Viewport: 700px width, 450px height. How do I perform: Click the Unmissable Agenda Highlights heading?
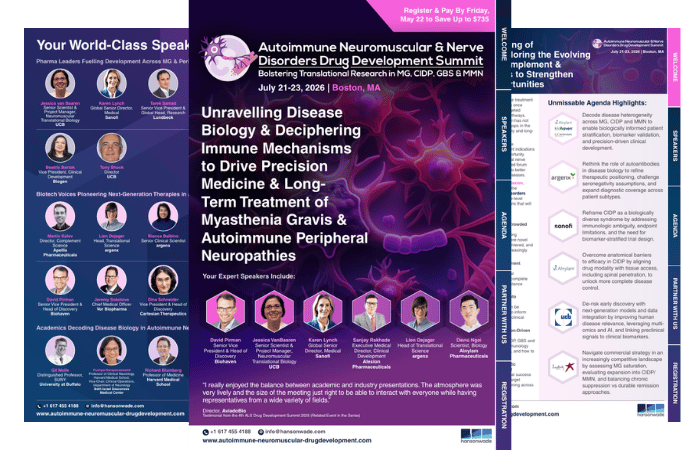[x=597, y=103]
